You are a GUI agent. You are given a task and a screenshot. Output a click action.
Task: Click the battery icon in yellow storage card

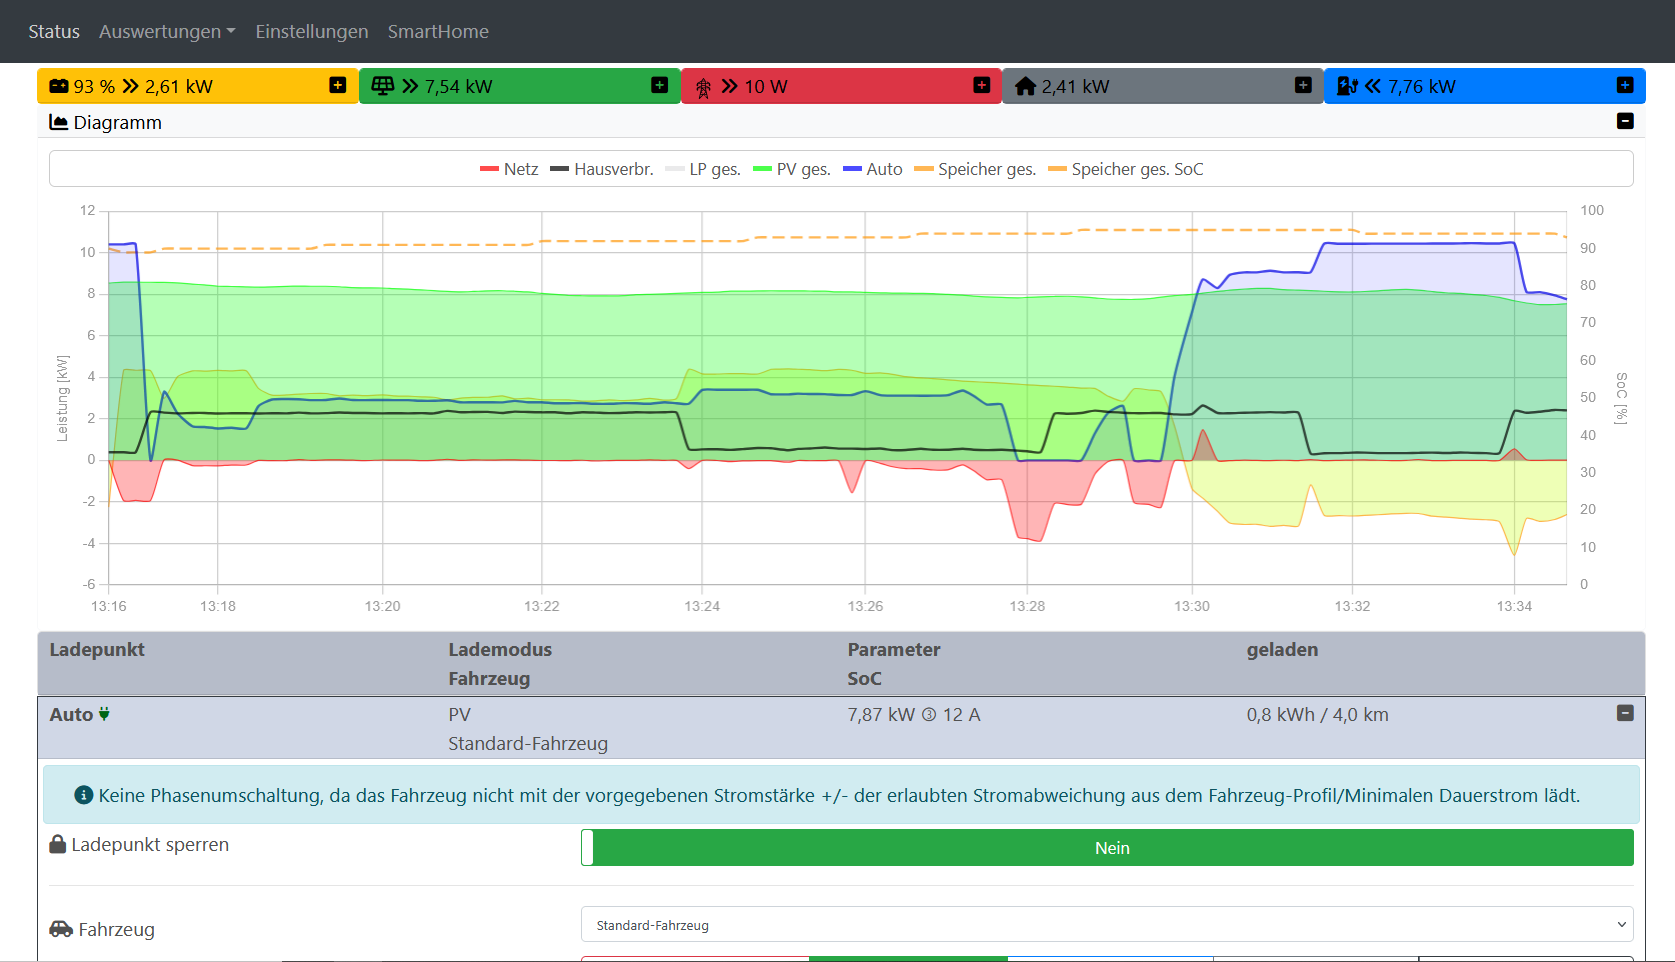[x=59, y=87]
